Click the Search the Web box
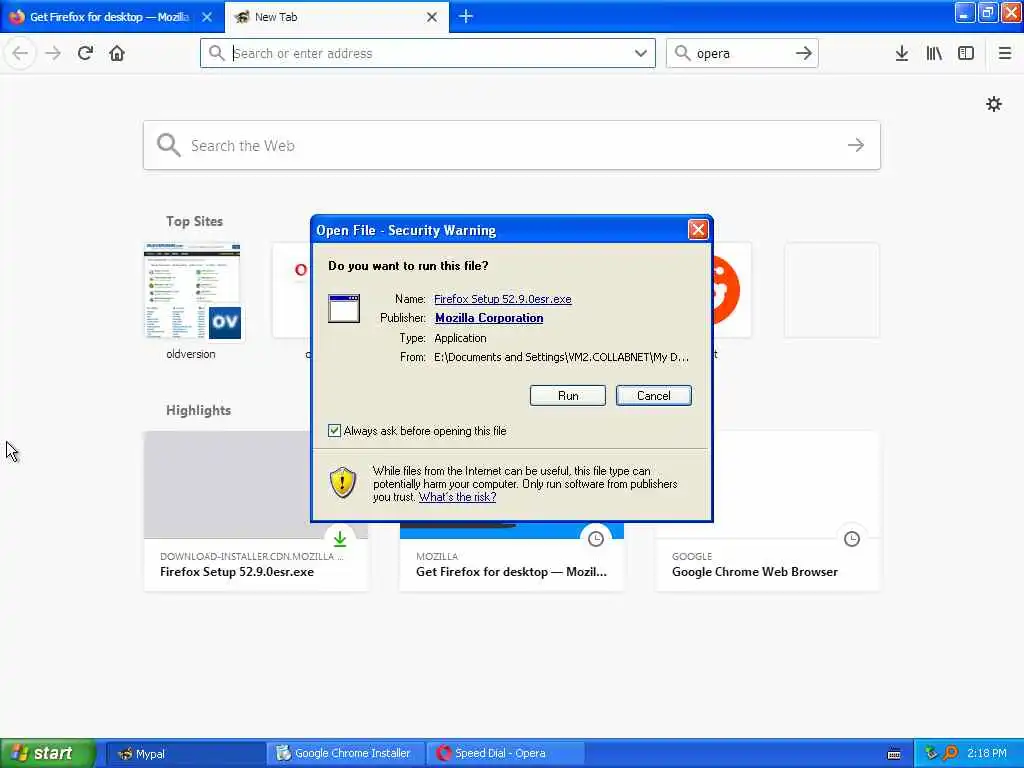This screenshot has height=768, width=1024. click(x=511, y=145)
